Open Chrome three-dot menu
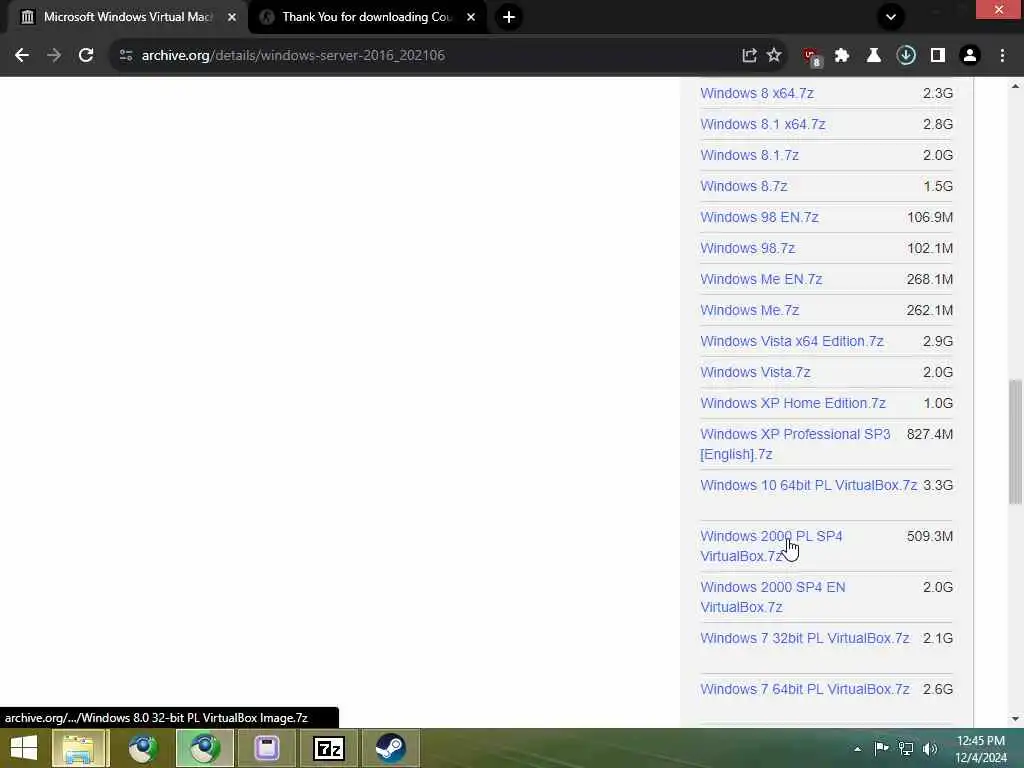The width and height of the screenshot is (1024, 768). click(1002, 56)
